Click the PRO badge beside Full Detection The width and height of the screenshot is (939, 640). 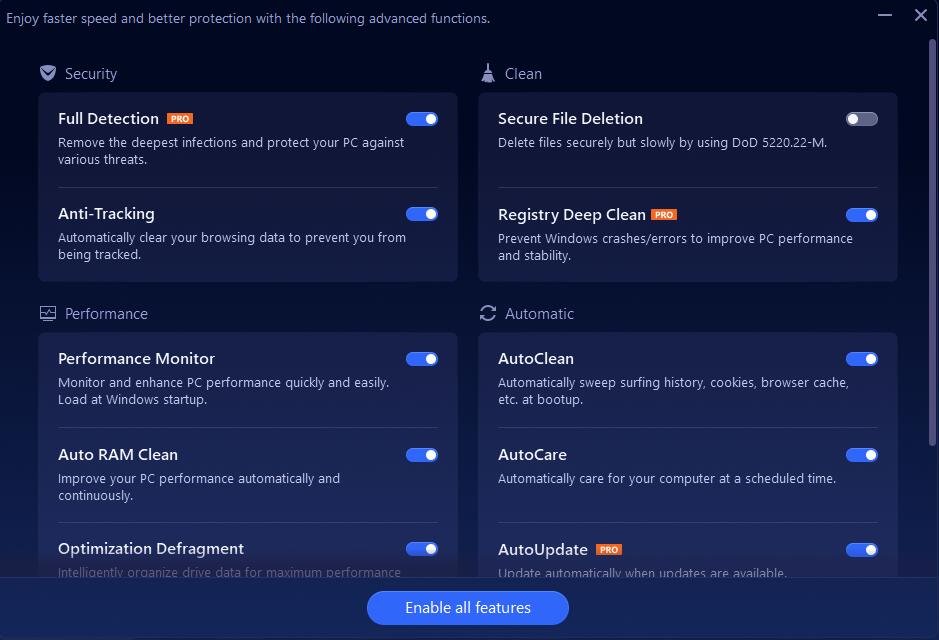[180, 119]
